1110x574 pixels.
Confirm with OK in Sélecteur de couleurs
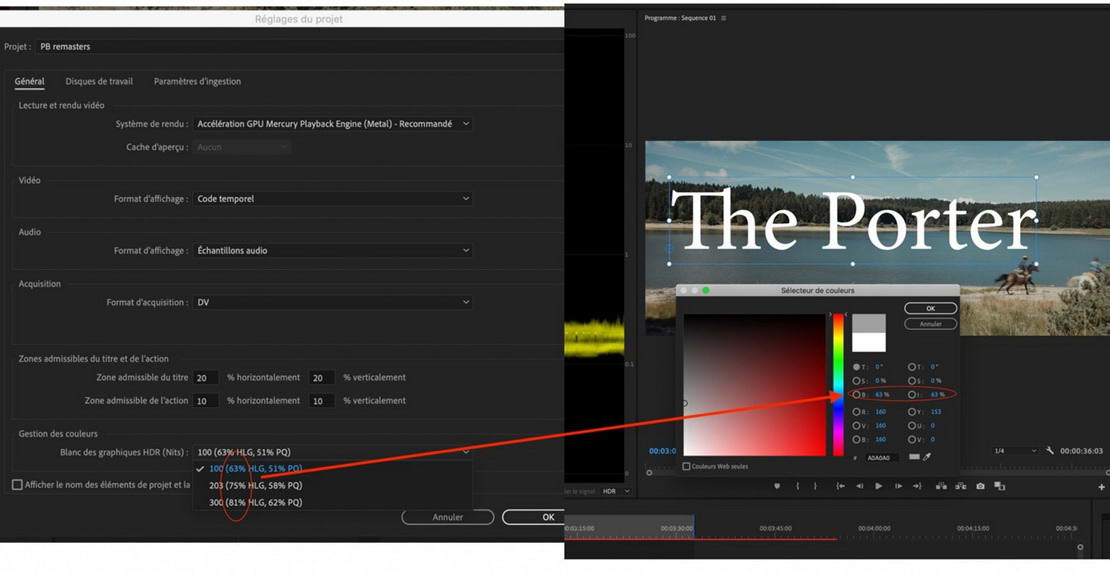point(930,309)
